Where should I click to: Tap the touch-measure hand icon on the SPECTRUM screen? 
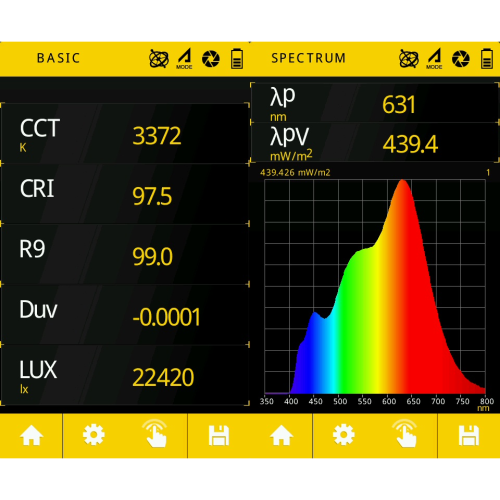pos(405,433)
